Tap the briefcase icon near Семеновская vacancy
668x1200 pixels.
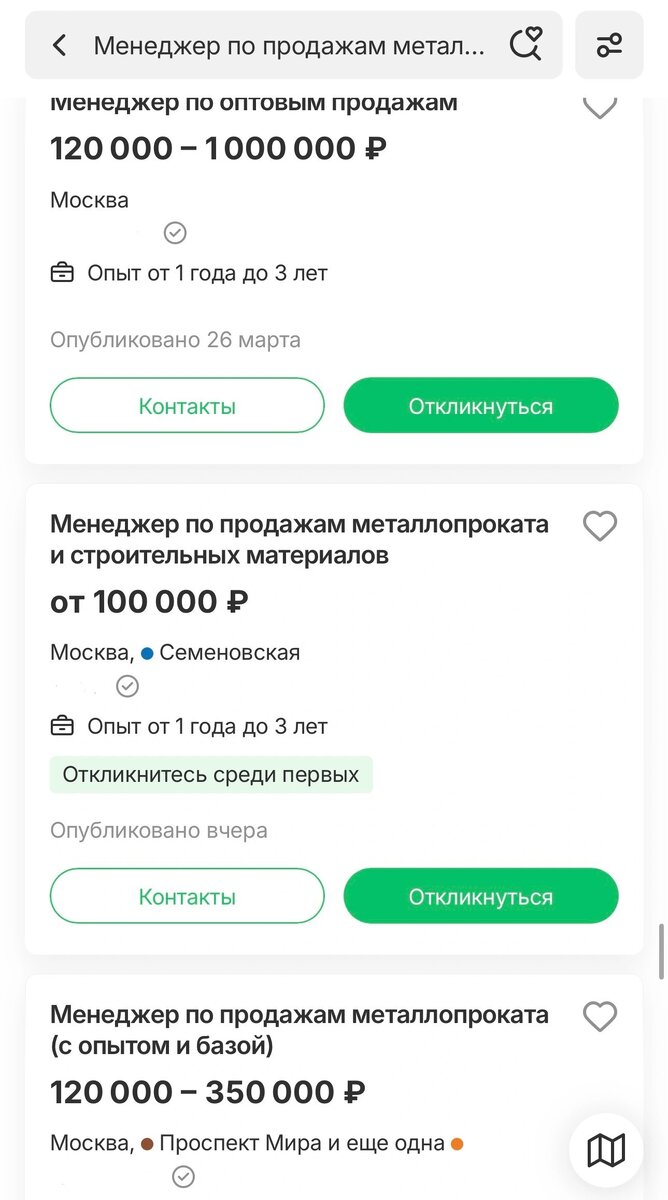click(x=64, y=726)
